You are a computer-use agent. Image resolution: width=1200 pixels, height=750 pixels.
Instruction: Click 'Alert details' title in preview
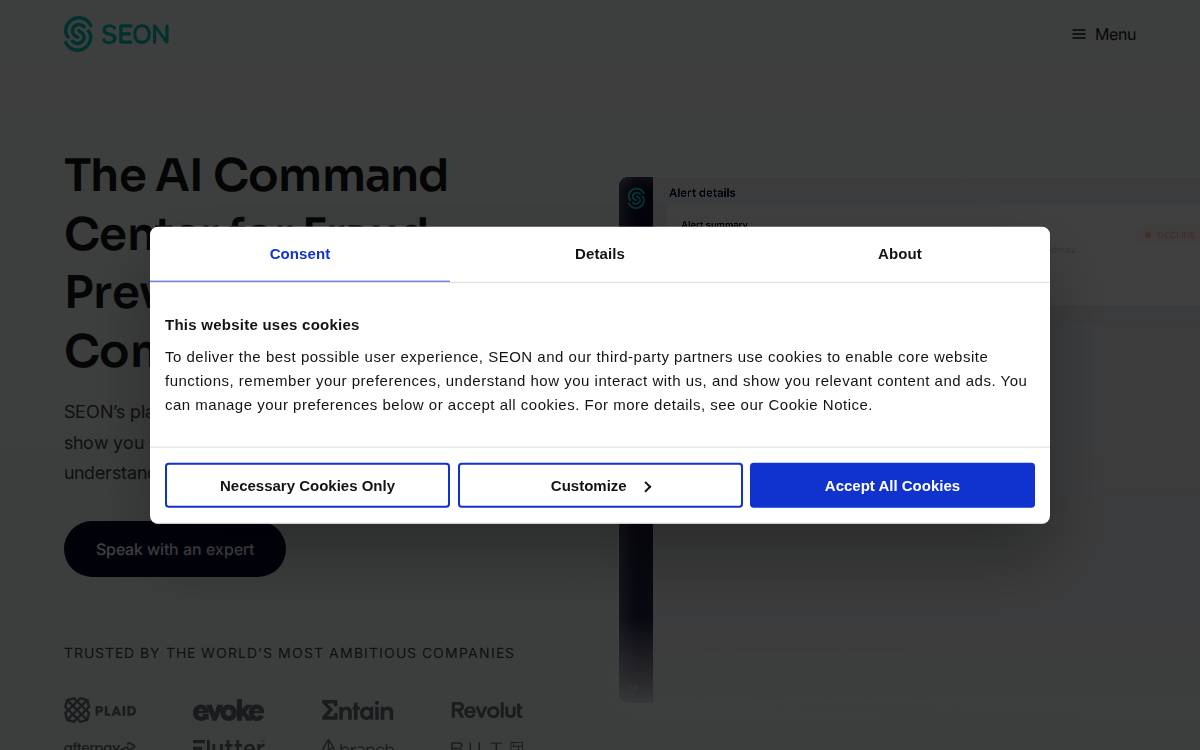(x=702, y=193)
